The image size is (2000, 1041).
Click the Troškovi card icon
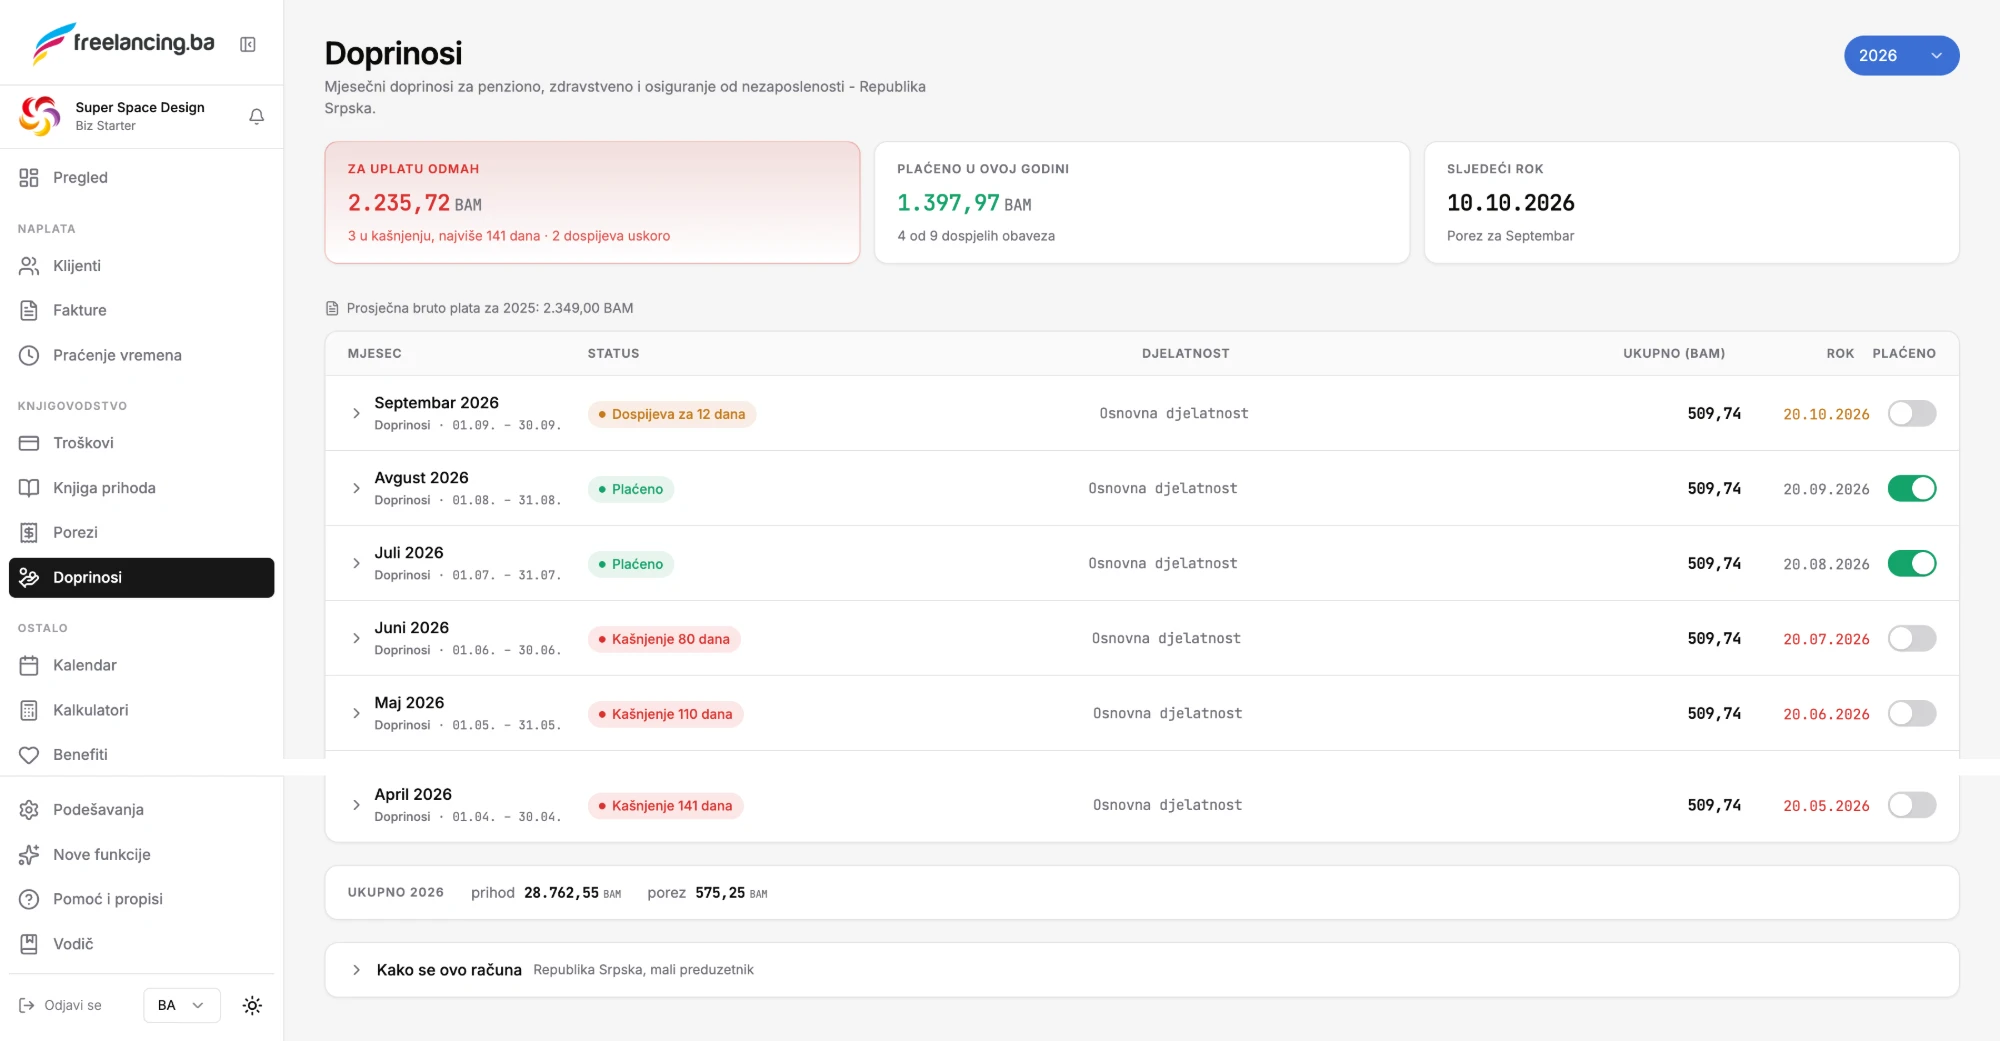coord(29,443)
